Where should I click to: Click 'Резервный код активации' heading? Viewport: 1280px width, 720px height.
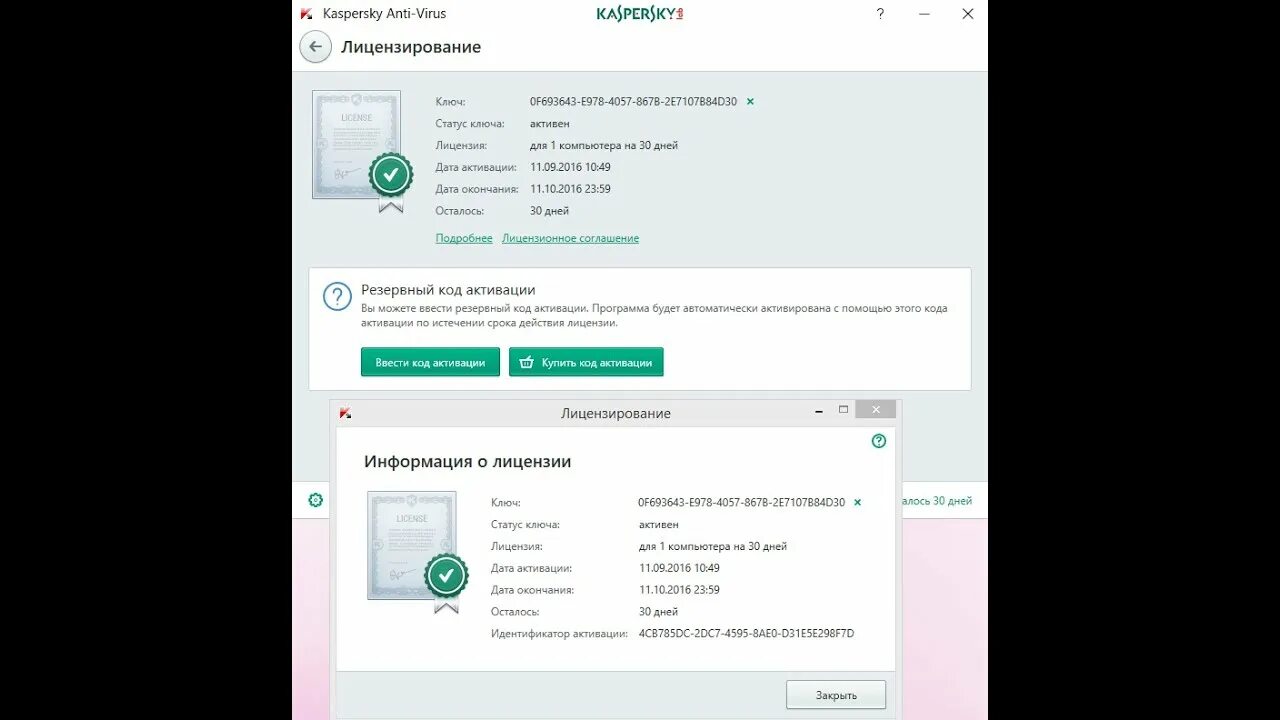[x=448, y=290]
